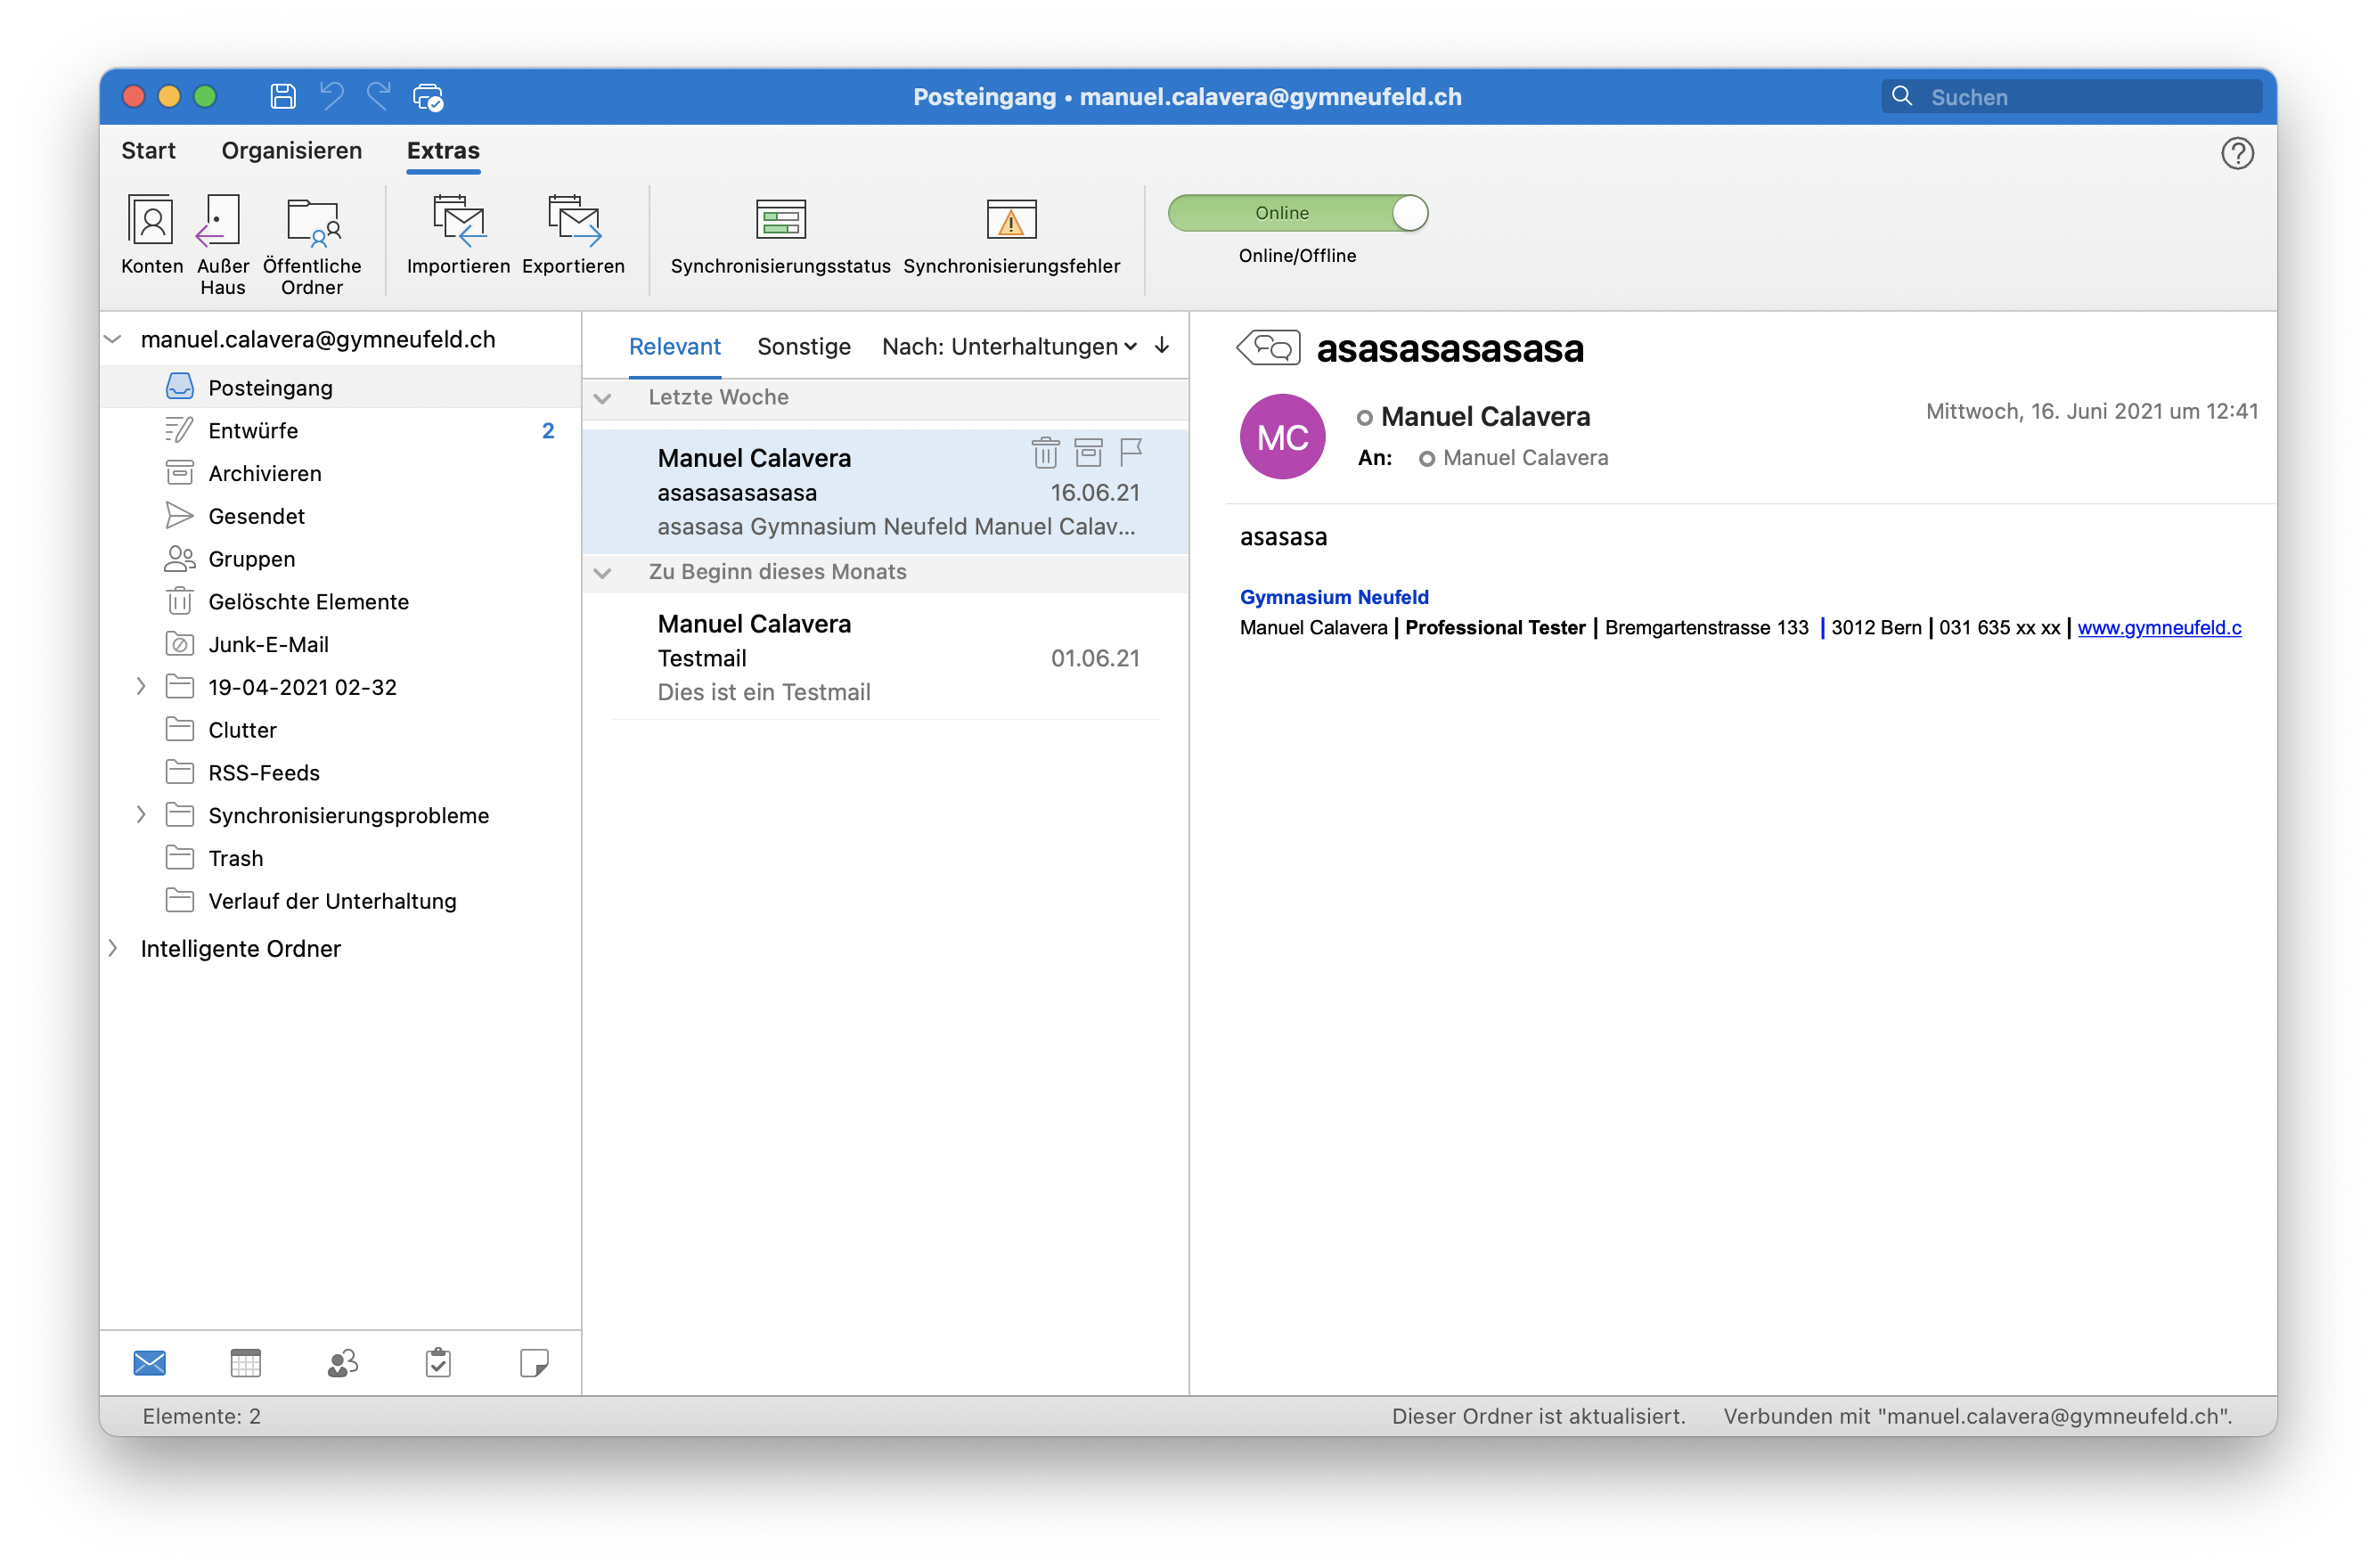
Task: Open the Nach: Unterhaltungen sort dropdown
Action: [1009, 346]
